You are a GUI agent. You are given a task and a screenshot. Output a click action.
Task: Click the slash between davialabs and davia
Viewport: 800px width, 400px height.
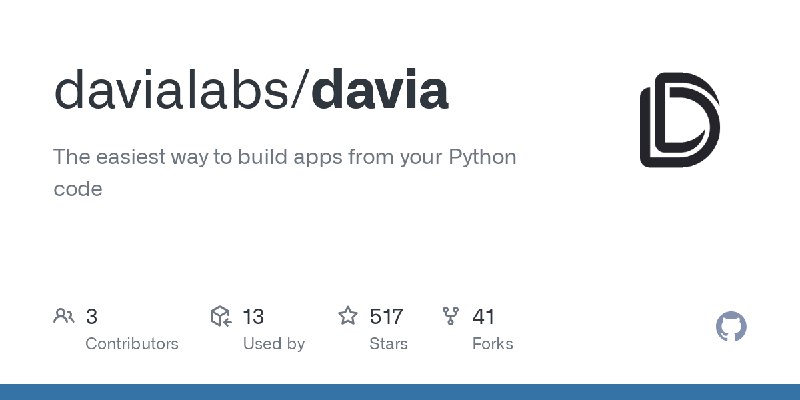click(301, 91)
